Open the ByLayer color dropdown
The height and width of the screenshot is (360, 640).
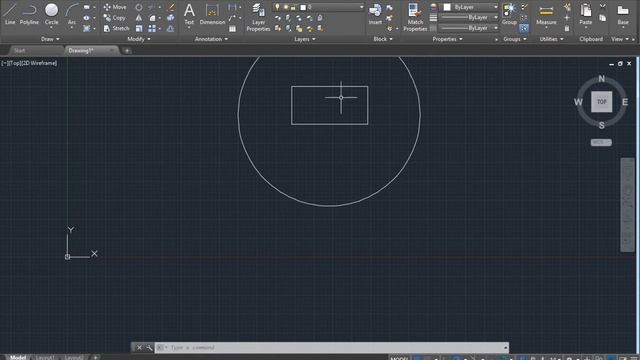tap(495, 7)
